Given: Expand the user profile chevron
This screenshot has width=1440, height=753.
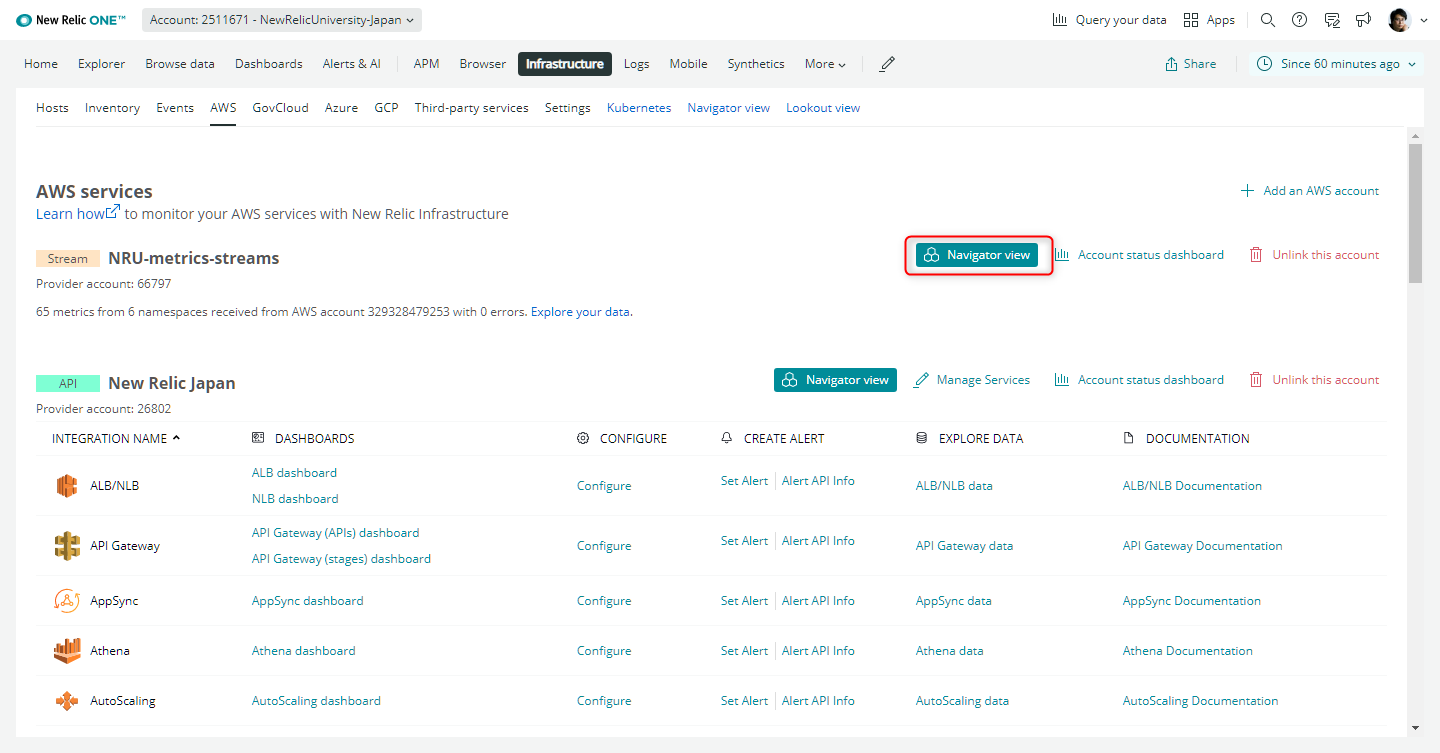Looking at the screenshot, I should (x=1424, y=21).
